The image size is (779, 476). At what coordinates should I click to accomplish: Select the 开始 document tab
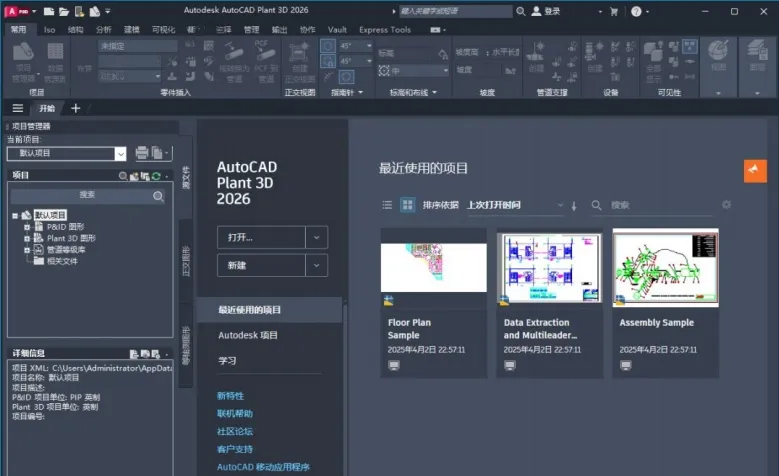47,108
